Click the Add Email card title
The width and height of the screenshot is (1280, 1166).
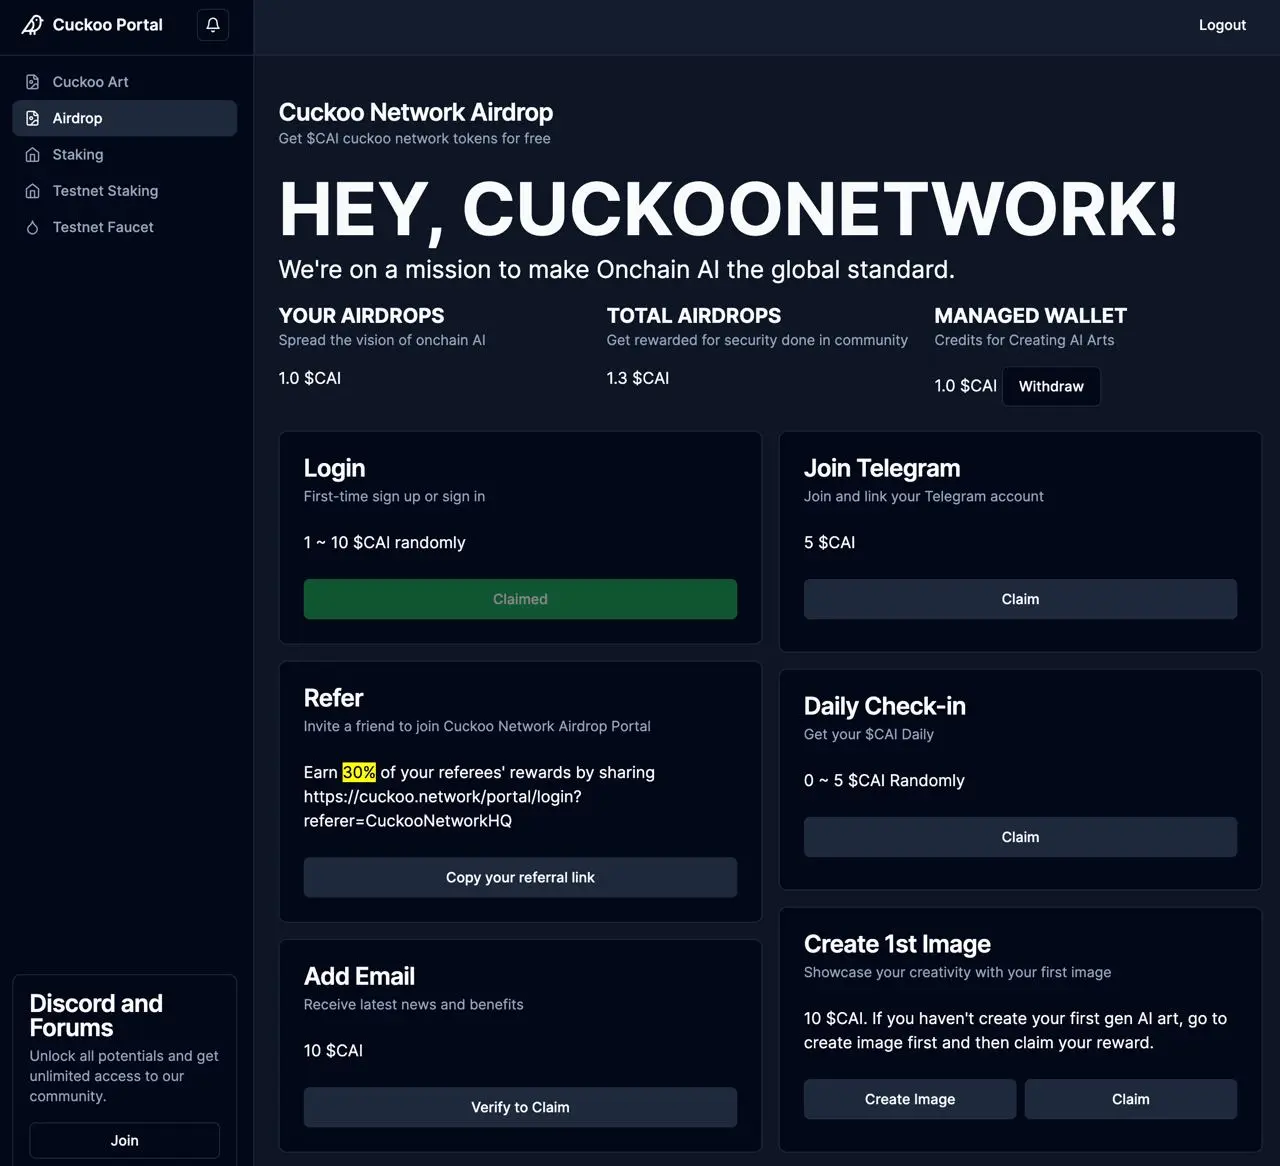359,976
